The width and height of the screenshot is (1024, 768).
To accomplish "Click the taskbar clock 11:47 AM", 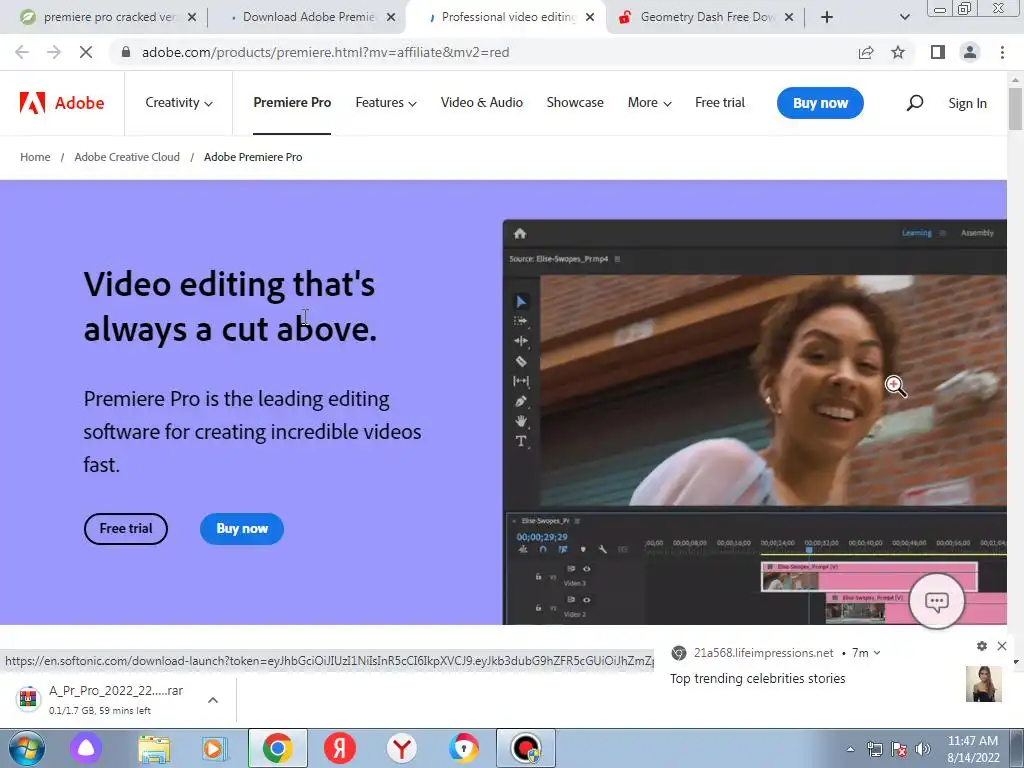I will [973, 748].
